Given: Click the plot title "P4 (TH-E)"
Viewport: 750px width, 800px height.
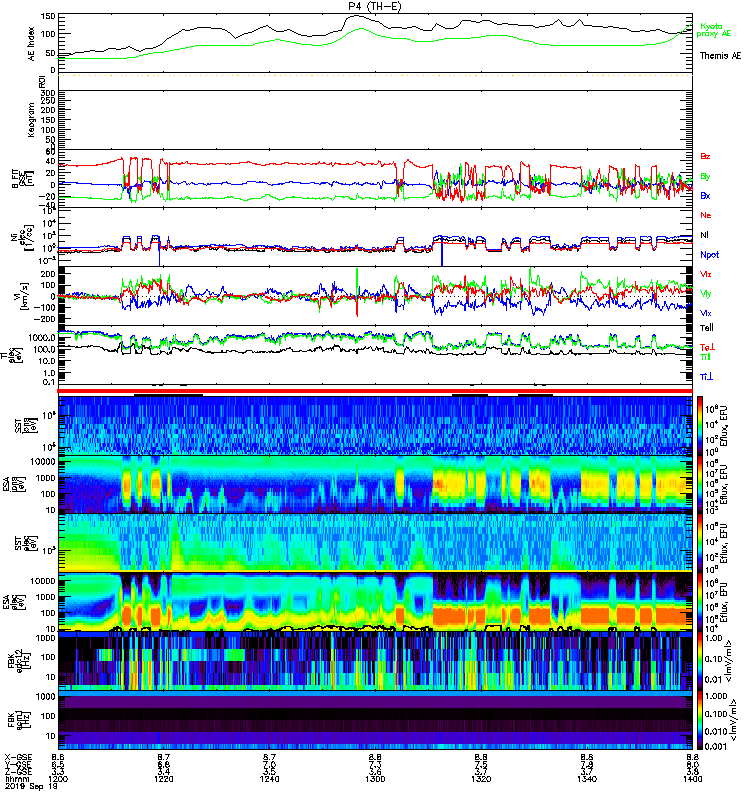Looking at the screenshot, I should pos(375,6).
